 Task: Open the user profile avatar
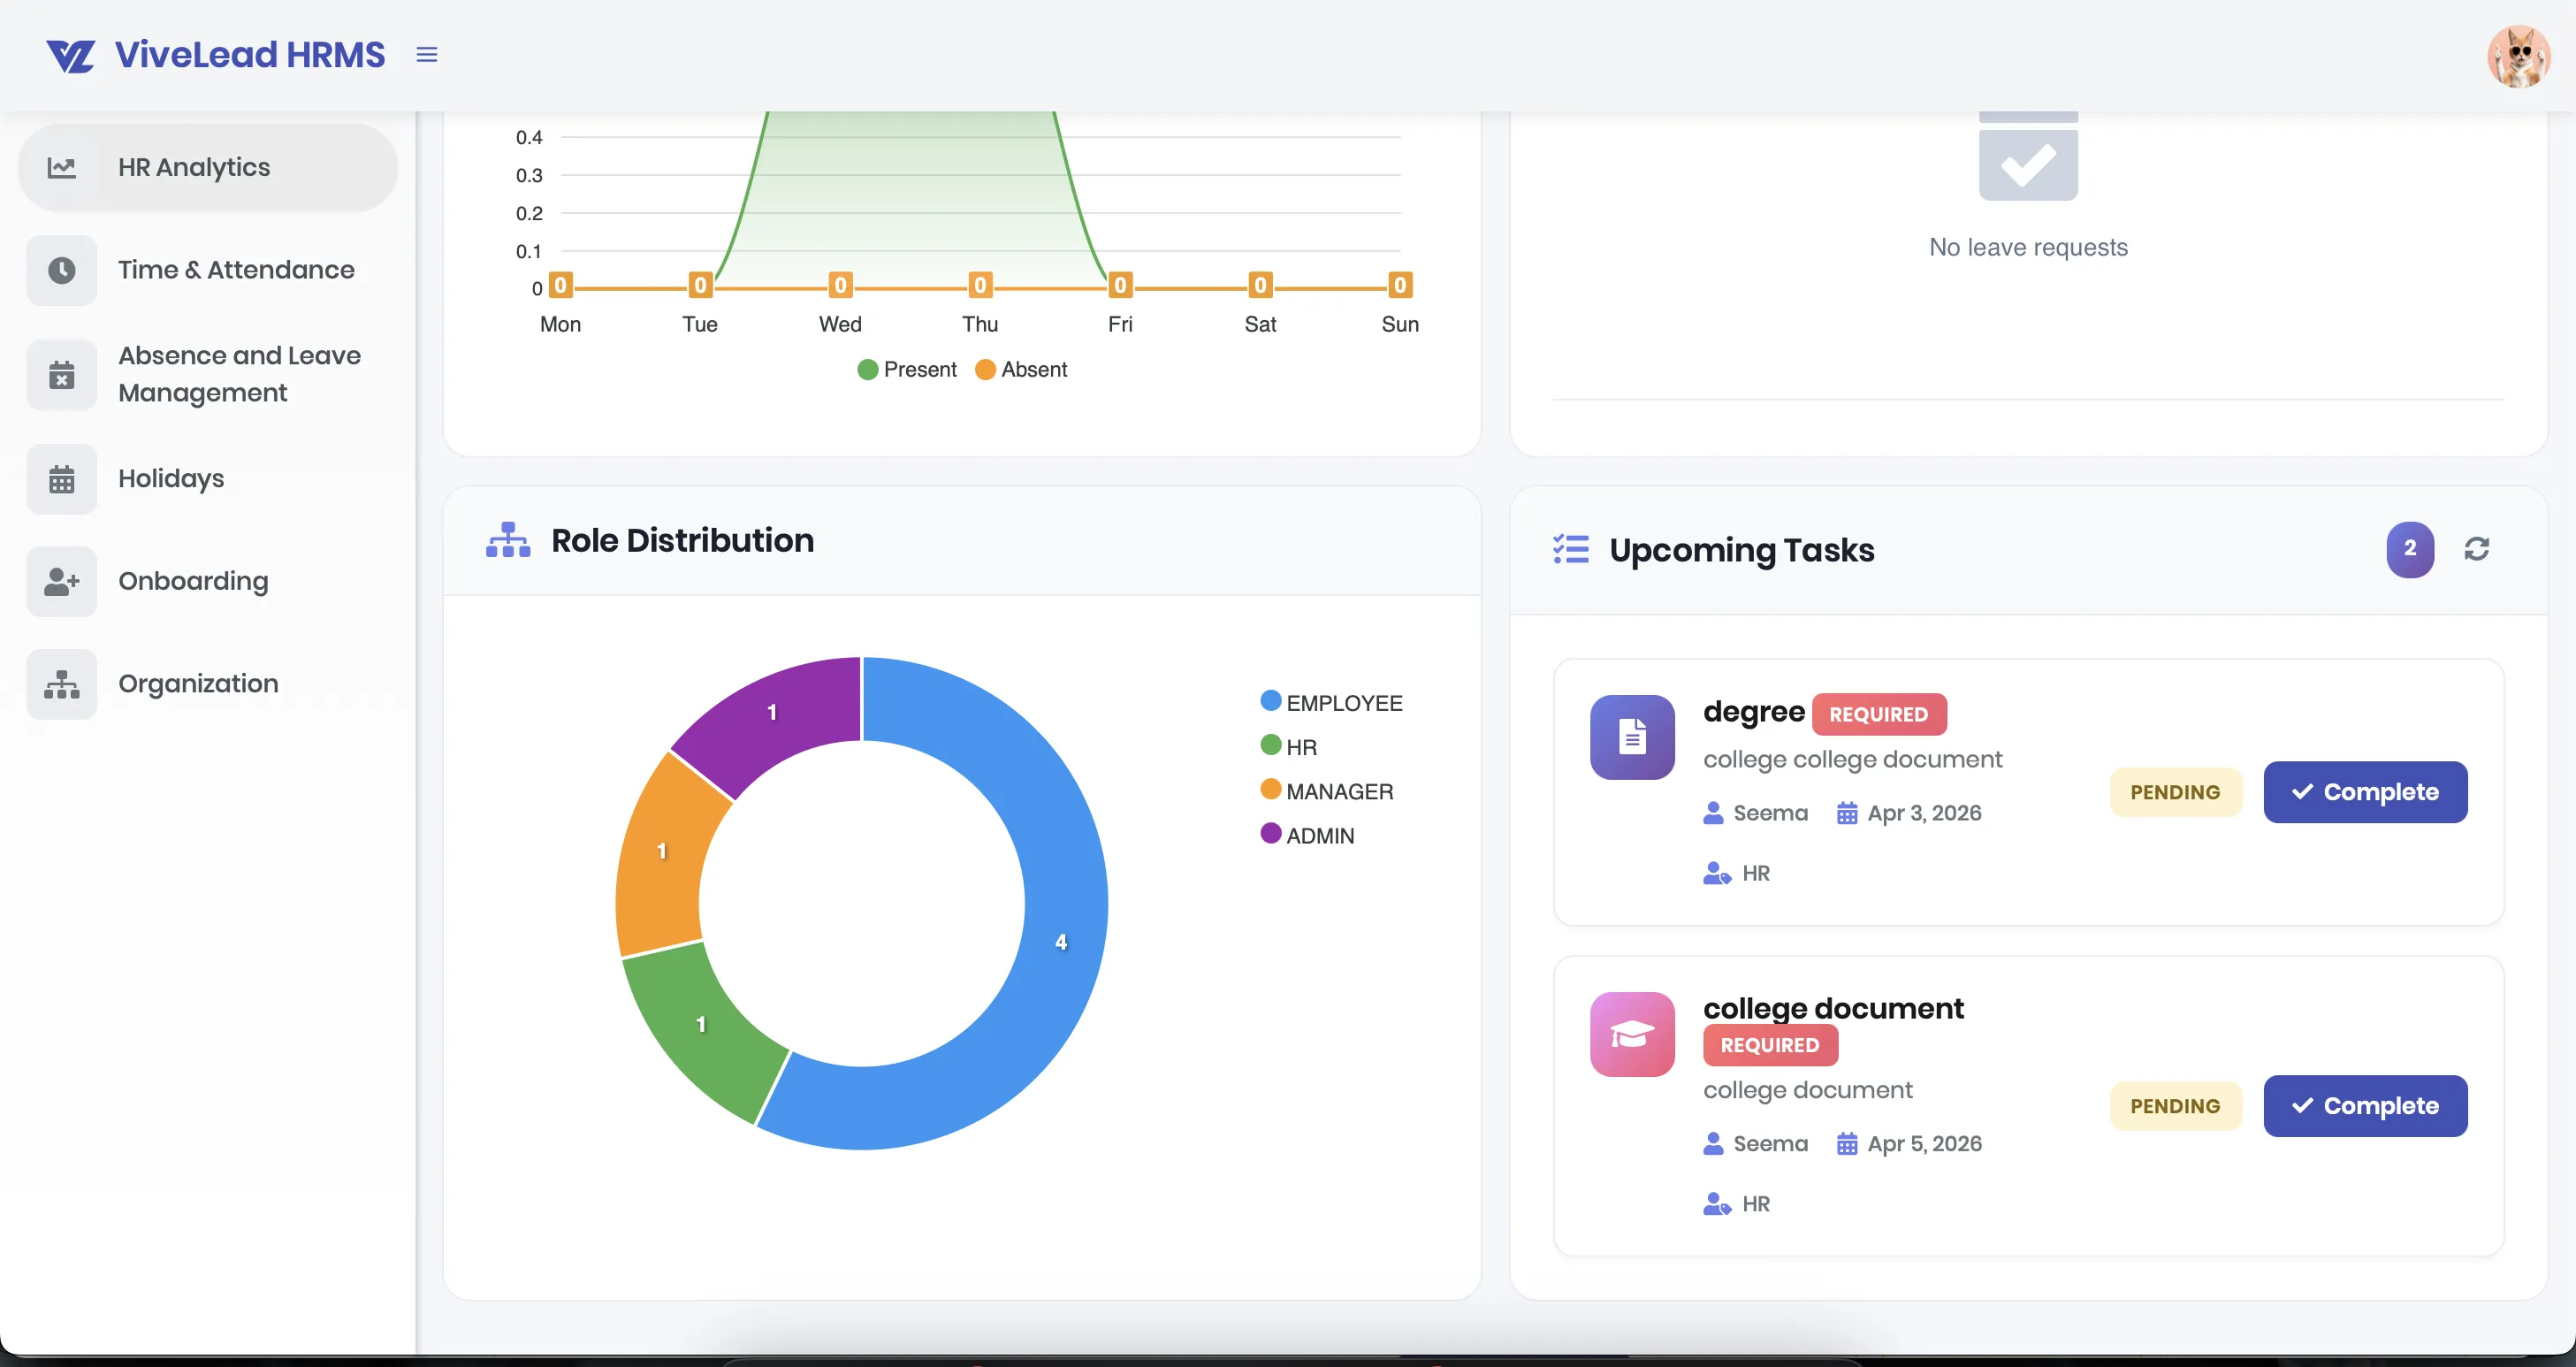tap(2518, 56)
